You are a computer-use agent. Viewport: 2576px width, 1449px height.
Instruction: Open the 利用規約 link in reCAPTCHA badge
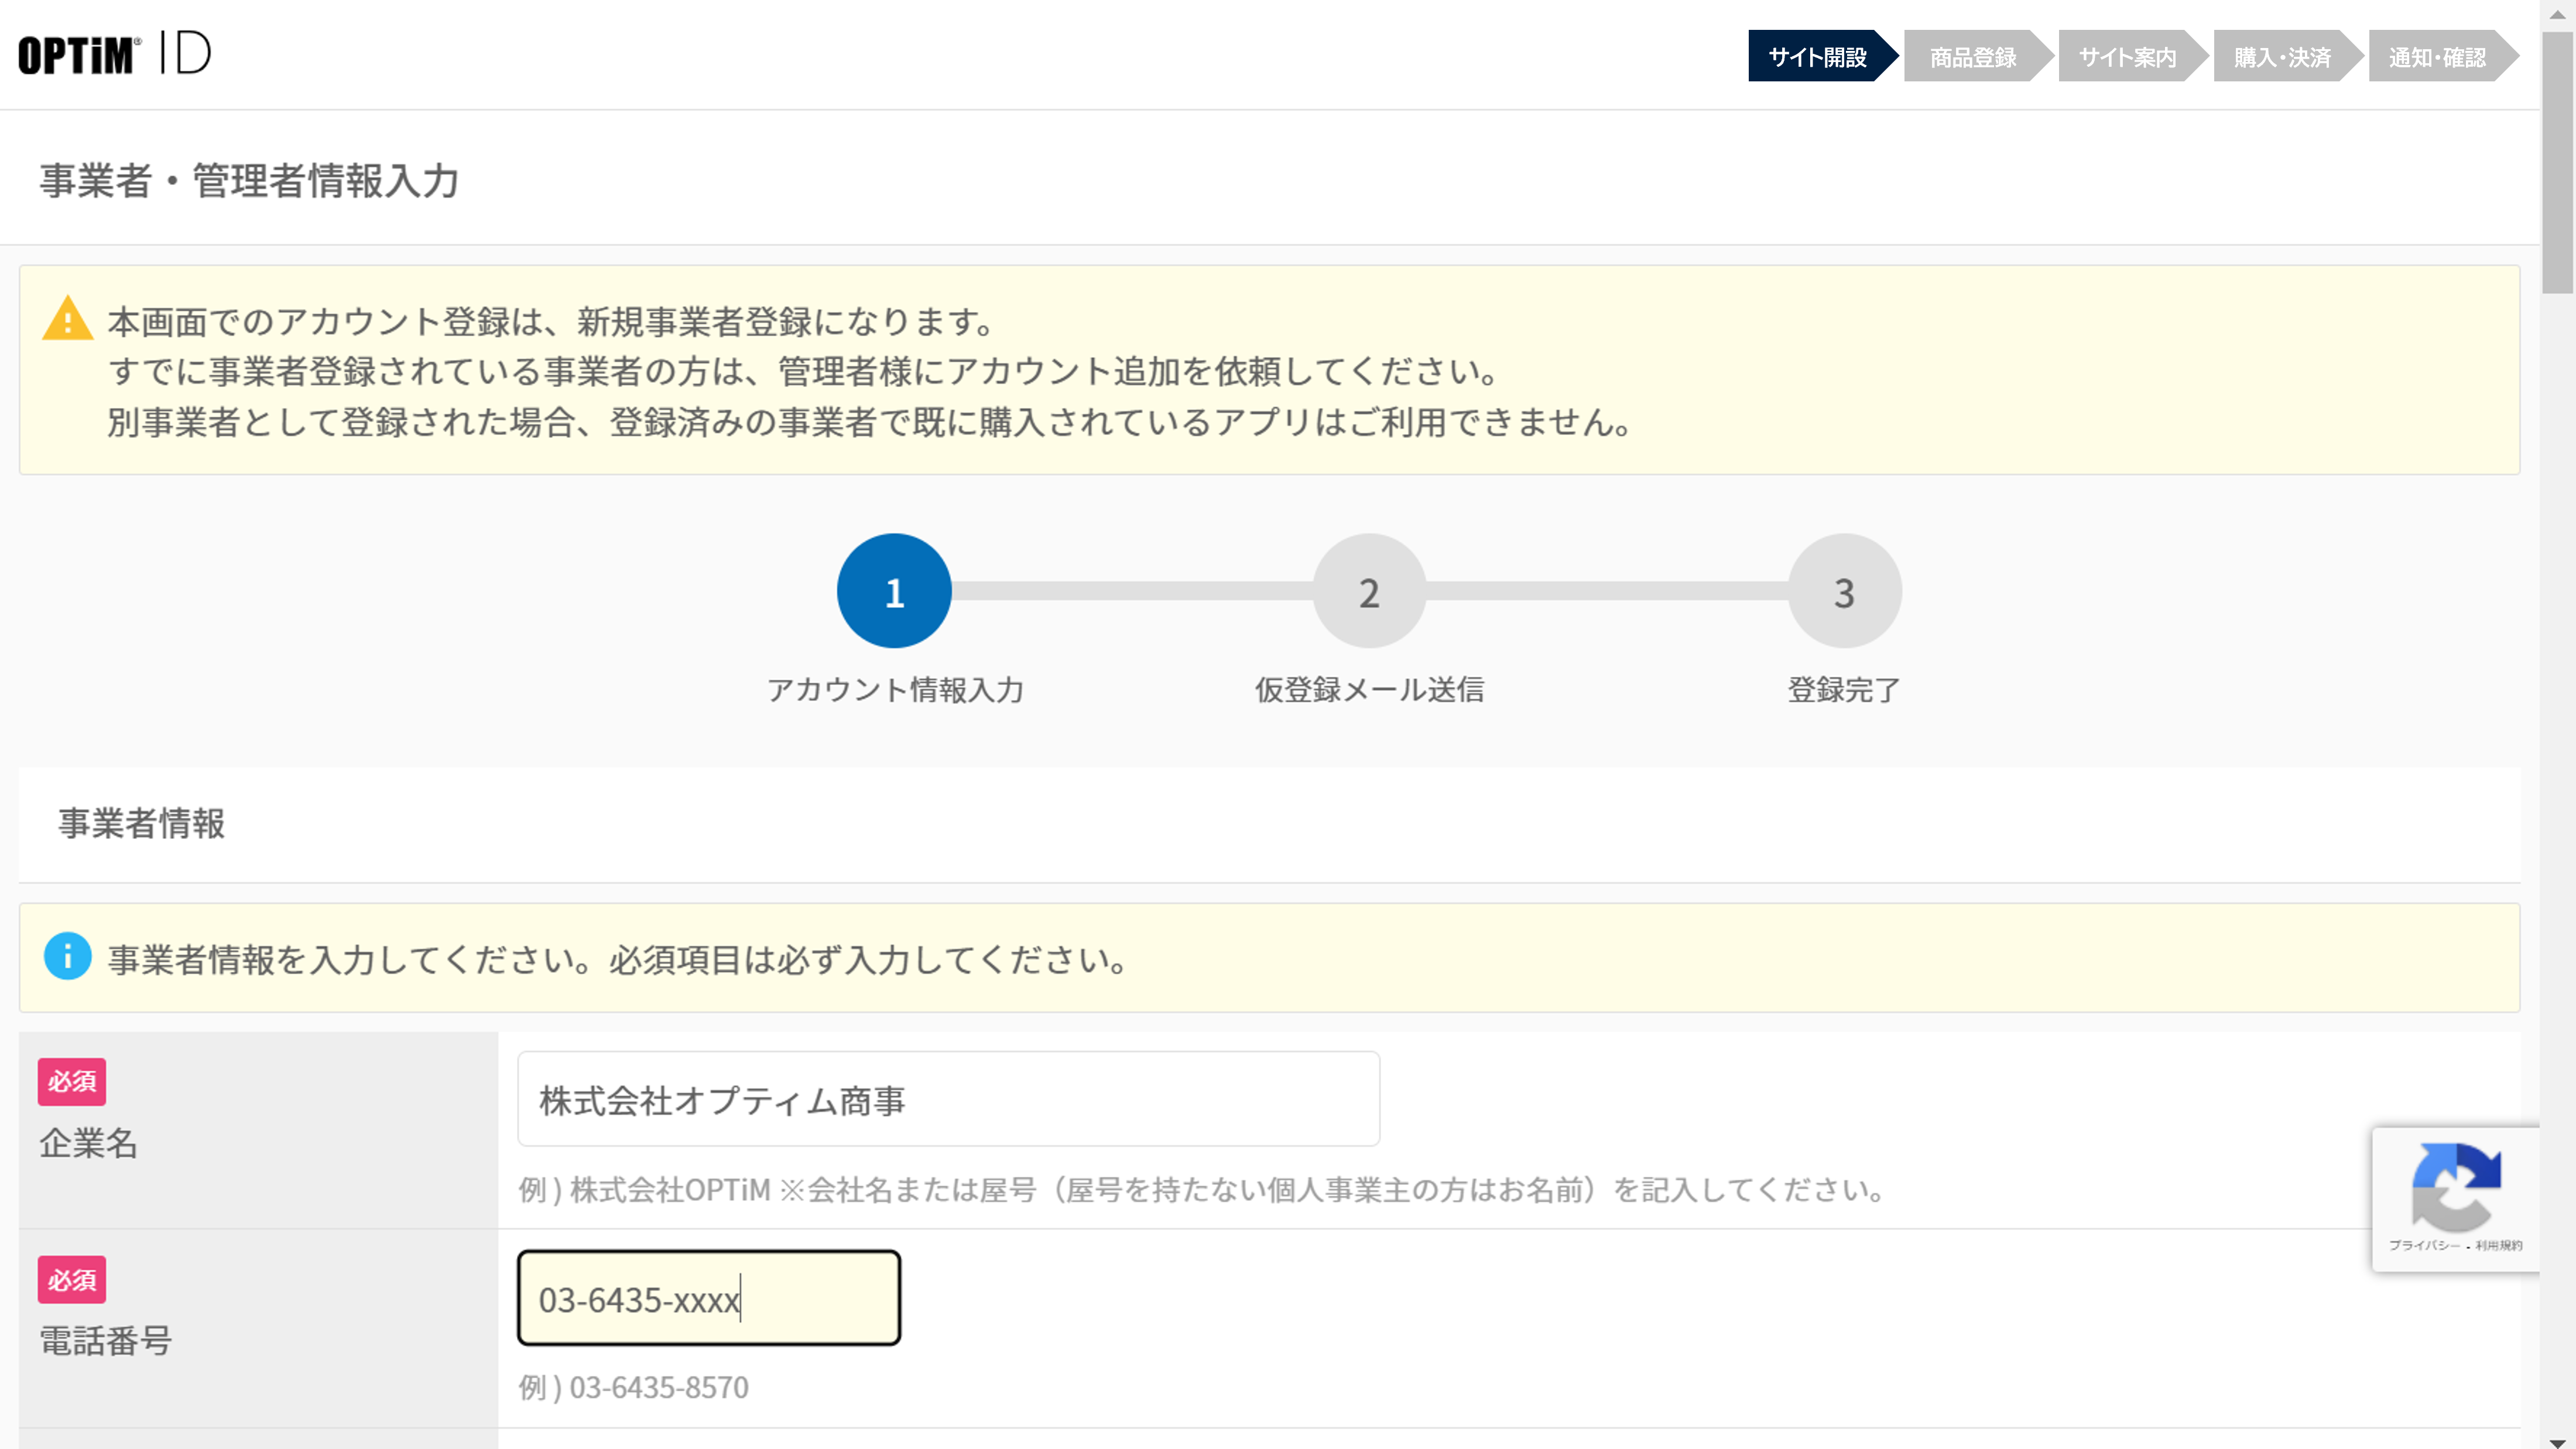[2498, 1245]
